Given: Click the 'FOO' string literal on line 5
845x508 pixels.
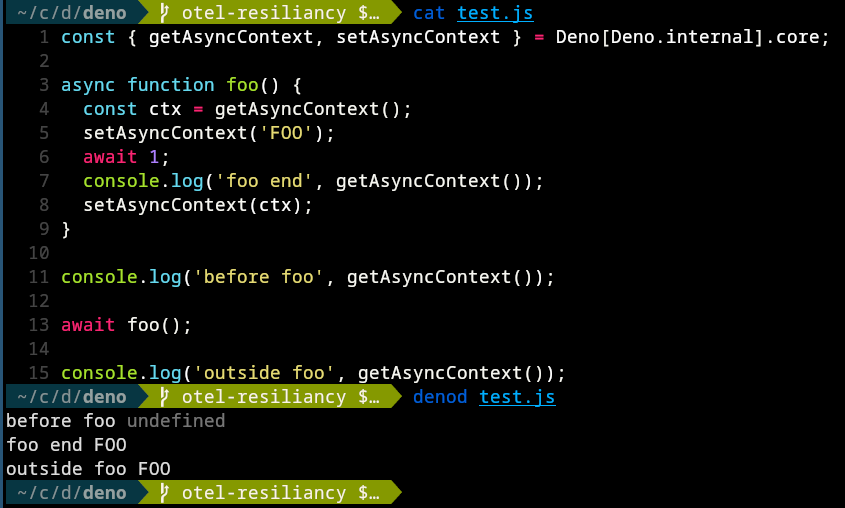Looking at the screenshot, I should tap(297, 133).
